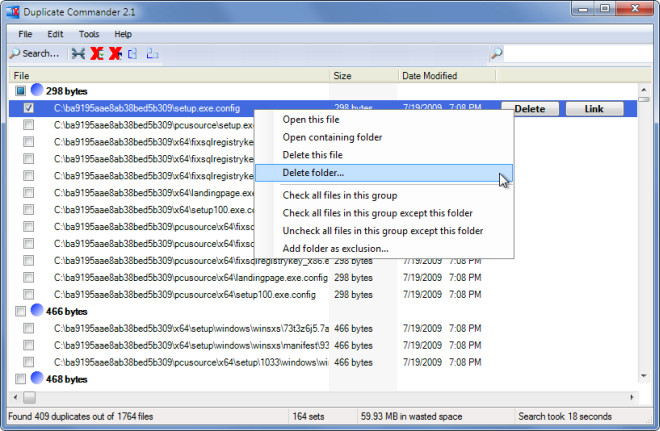Choose 'Uncheck all files in this group except this folder'
Screen dimensions: 660x431
click(x=384, y=231)
